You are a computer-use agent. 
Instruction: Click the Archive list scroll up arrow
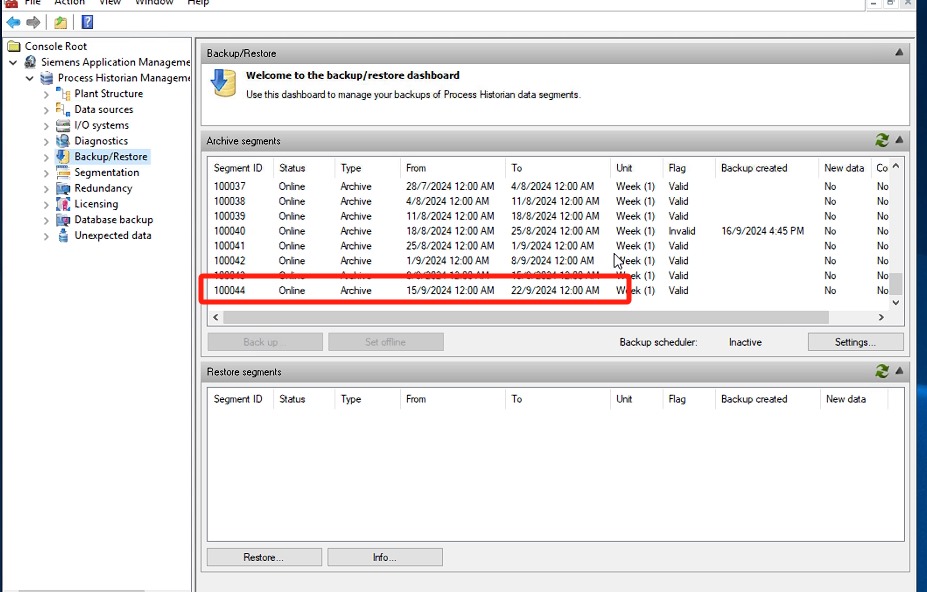coord(896,166)
